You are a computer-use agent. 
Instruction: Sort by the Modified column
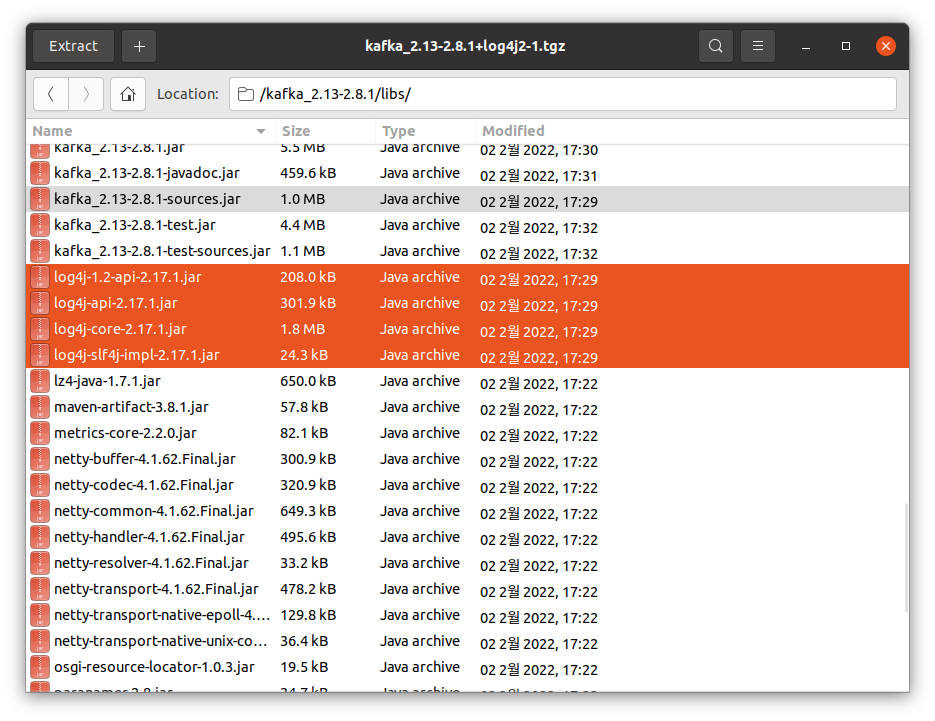(692, 131)
